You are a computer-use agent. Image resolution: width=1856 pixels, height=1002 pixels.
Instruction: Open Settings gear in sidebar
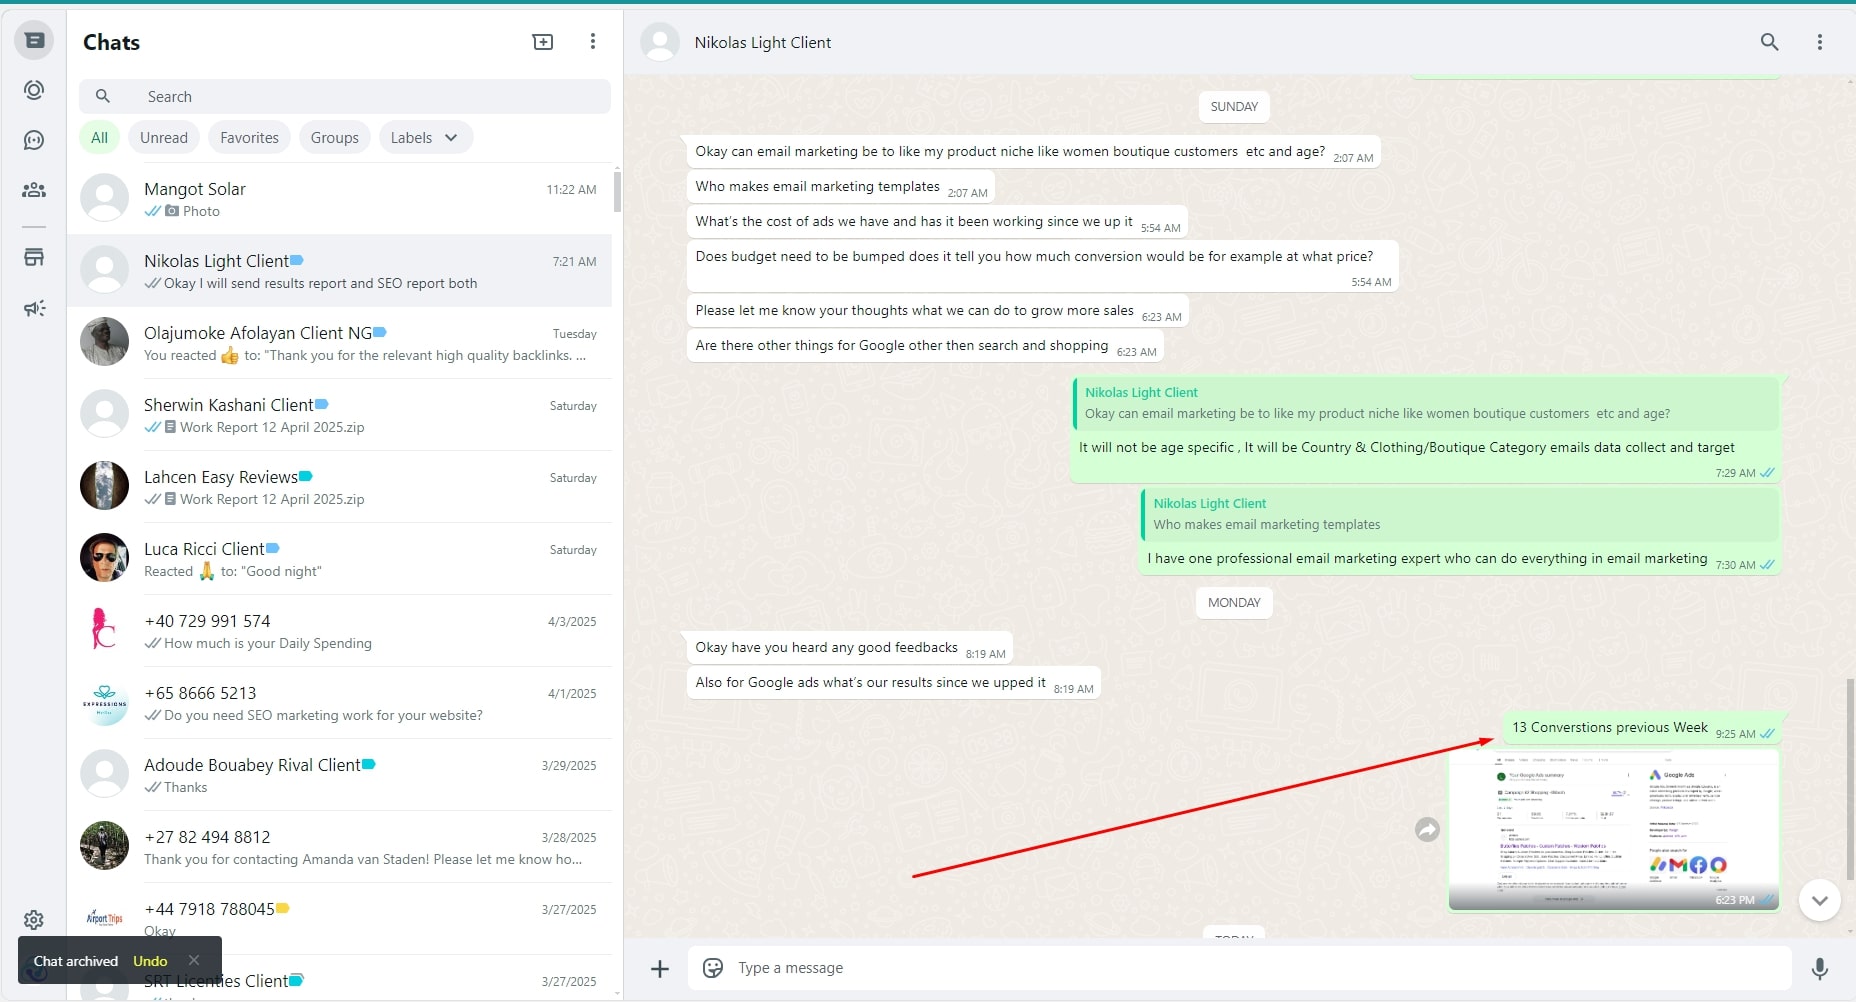(x=34, y=920)
